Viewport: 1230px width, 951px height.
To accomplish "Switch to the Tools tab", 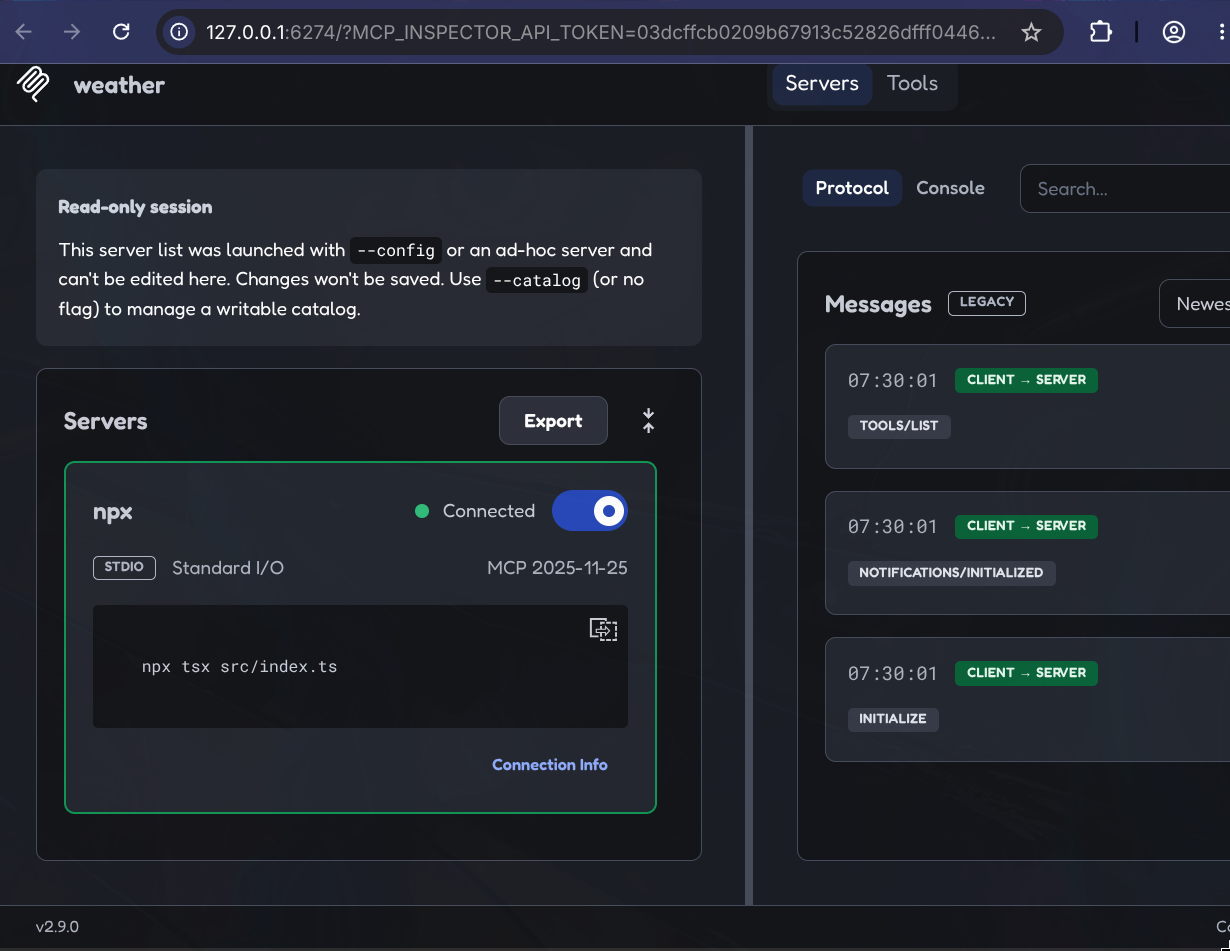I will pos(913,83).
